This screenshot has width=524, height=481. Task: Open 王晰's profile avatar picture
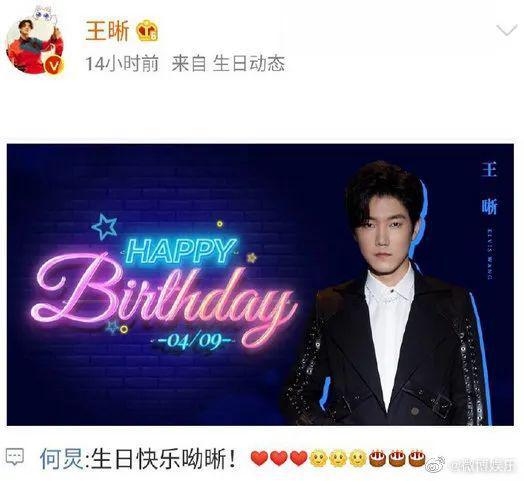coord(35,46)
